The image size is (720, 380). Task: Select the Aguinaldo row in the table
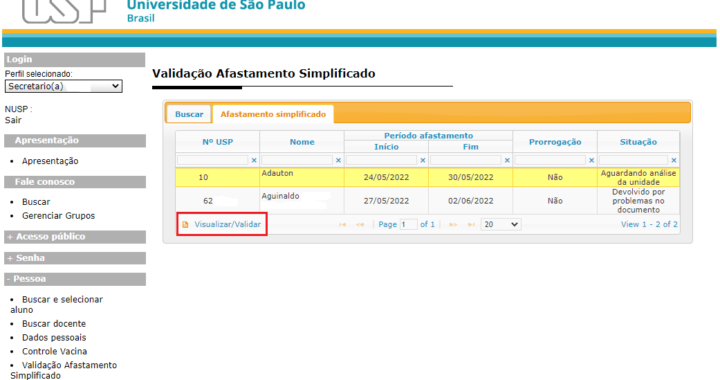[428, 201]
